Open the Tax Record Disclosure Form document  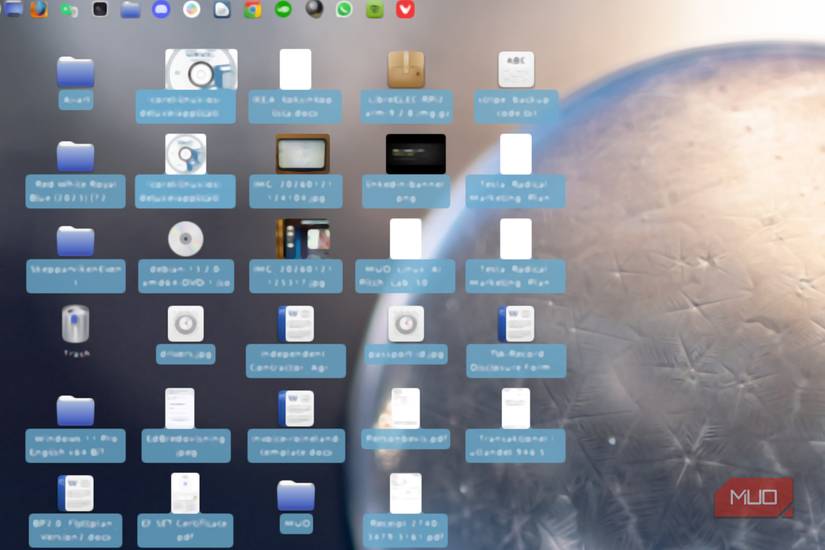[x=516, y=341]
